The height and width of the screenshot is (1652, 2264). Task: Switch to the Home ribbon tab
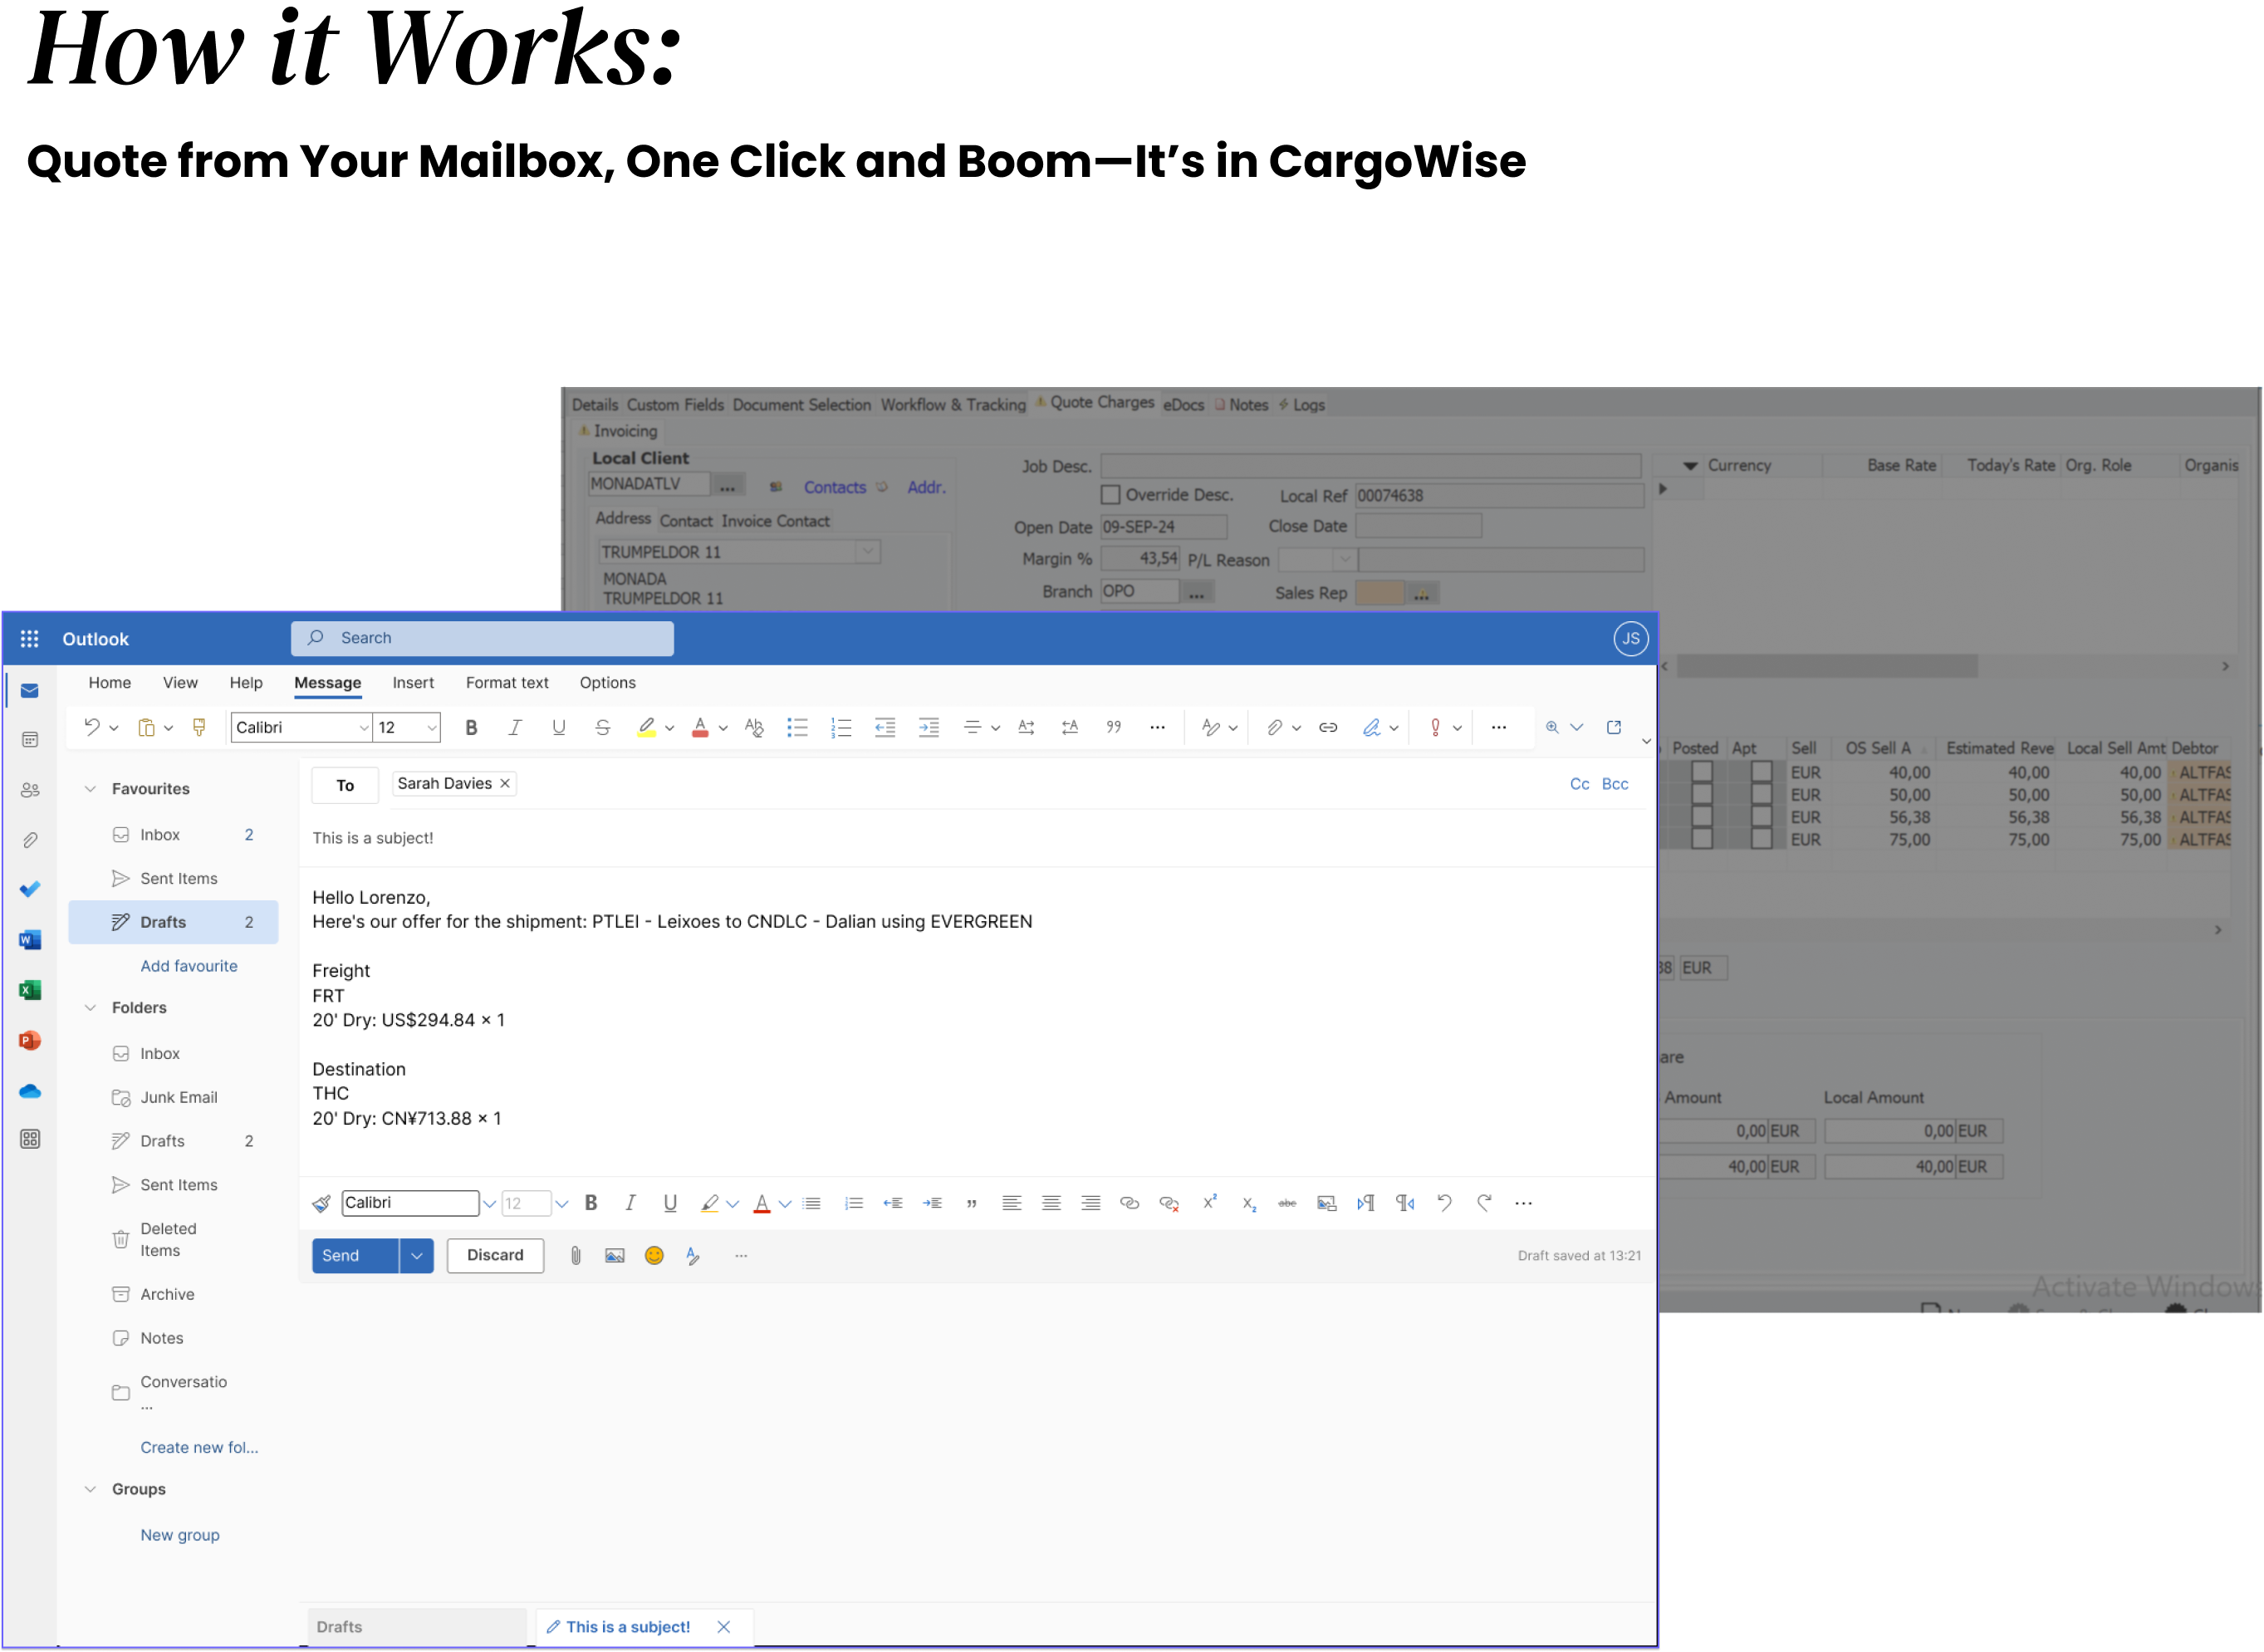click(x=110, y=683)
